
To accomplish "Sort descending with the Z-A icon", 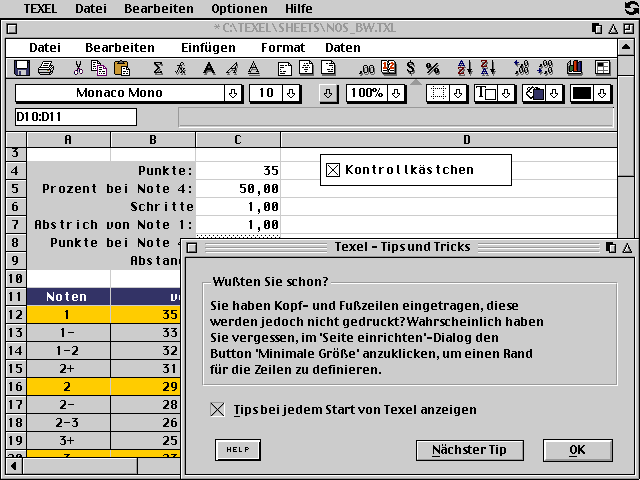I will tap(488, 68).
